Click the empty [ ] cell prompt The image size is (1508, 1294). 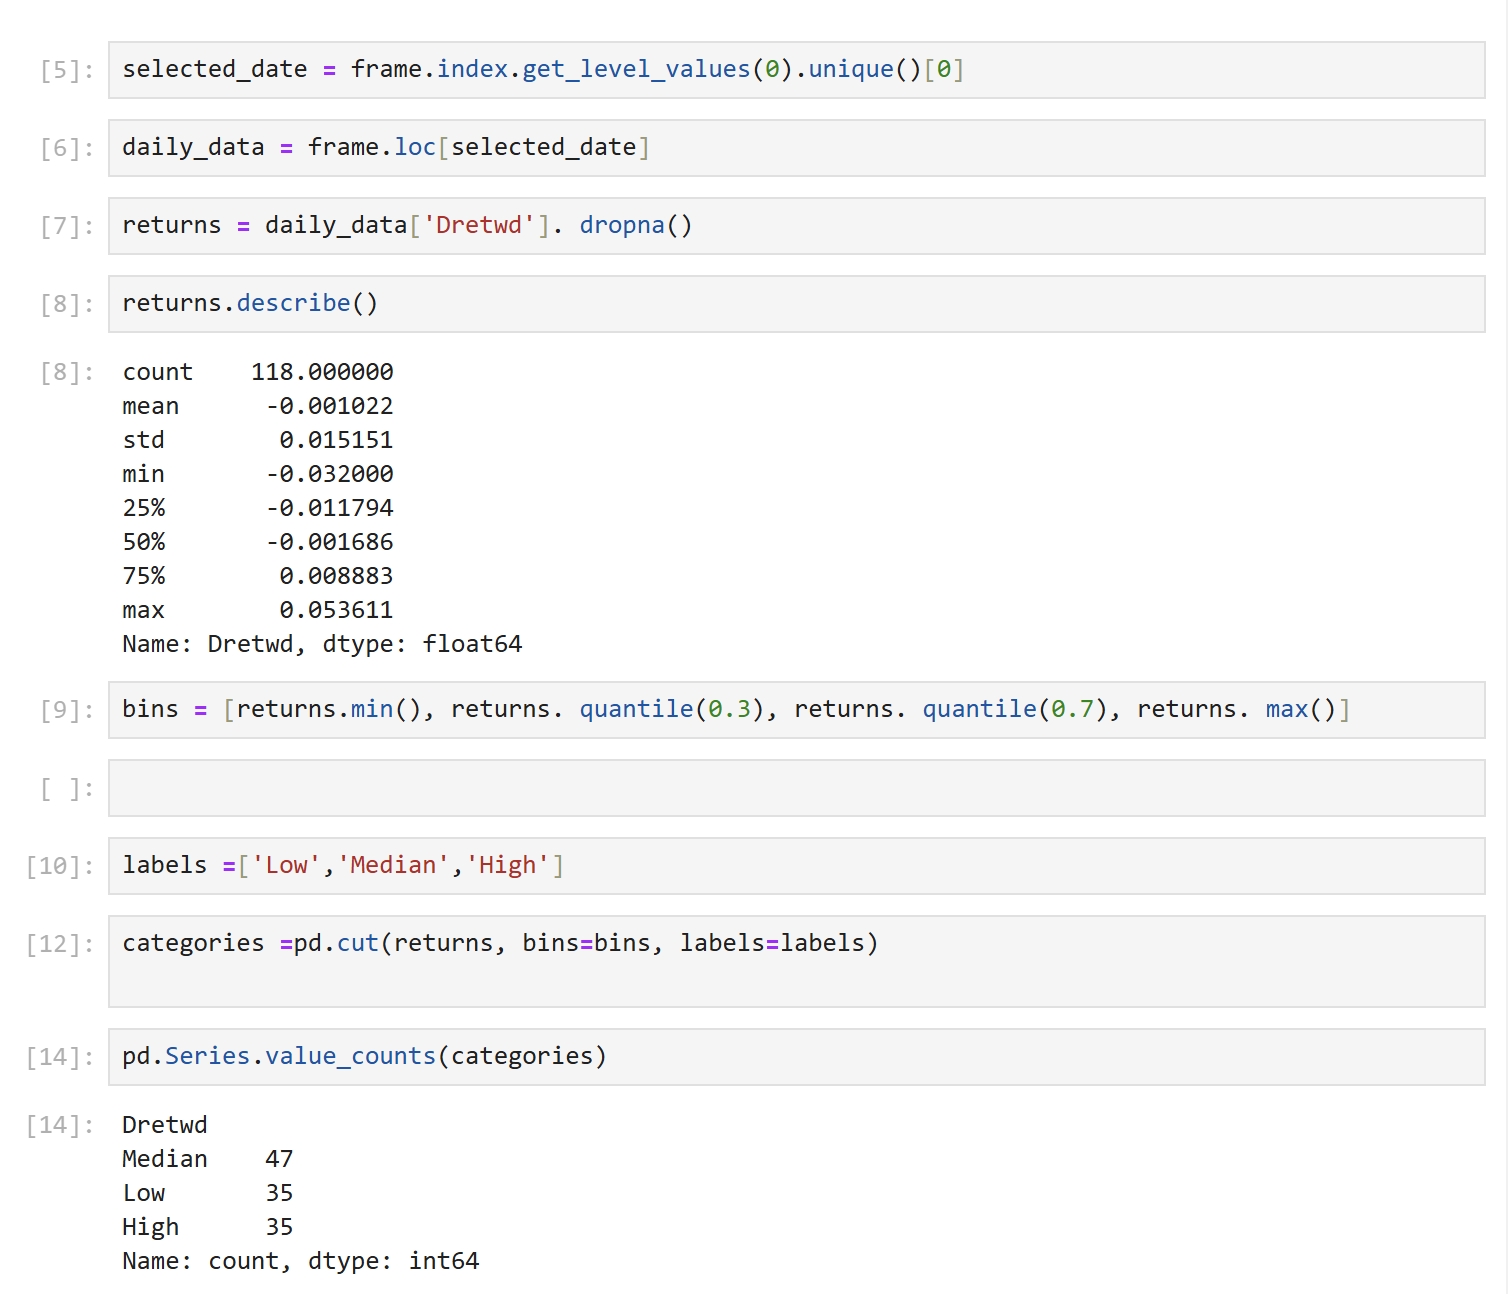[67, 789]
